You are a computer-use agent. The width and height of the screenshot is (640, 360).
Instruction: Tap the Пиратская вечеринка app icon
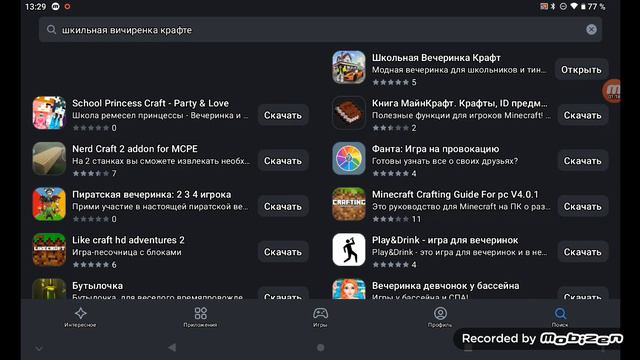(x=49, y=204)
